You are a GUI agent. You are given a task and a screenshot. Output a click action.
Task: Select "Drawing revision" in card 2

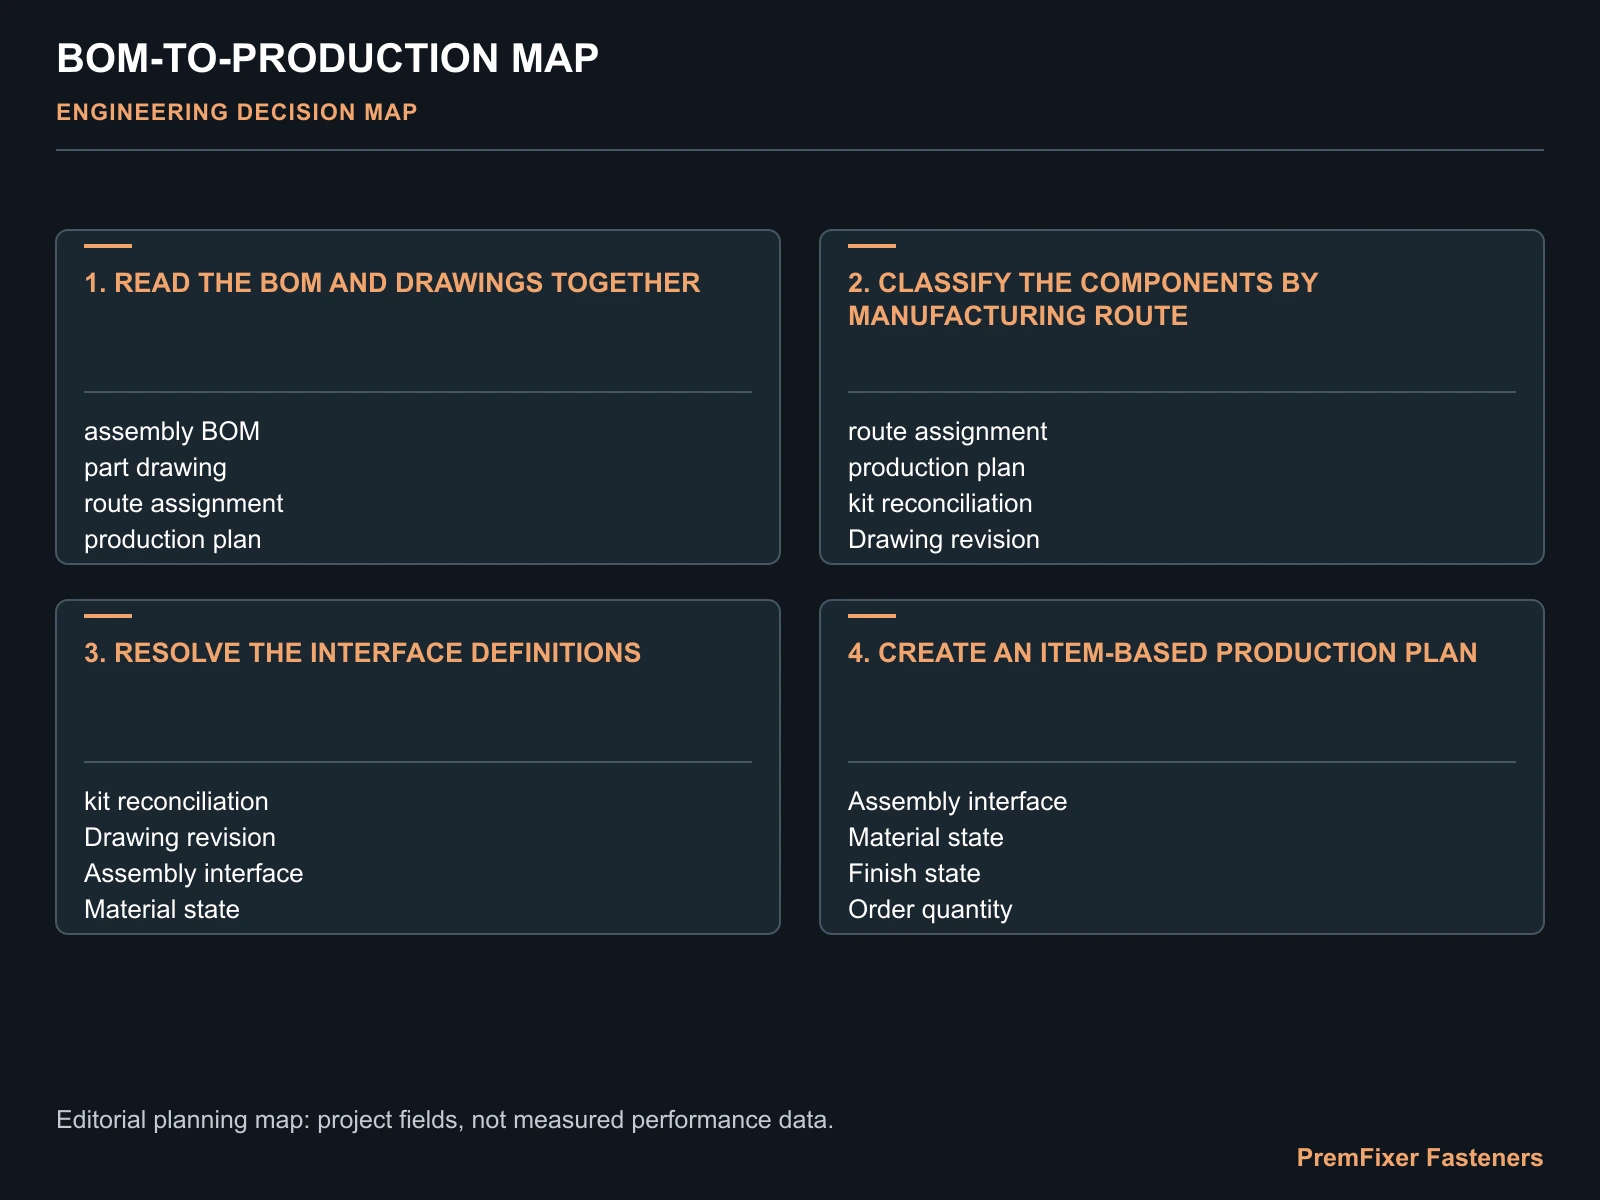pos(943,539)
